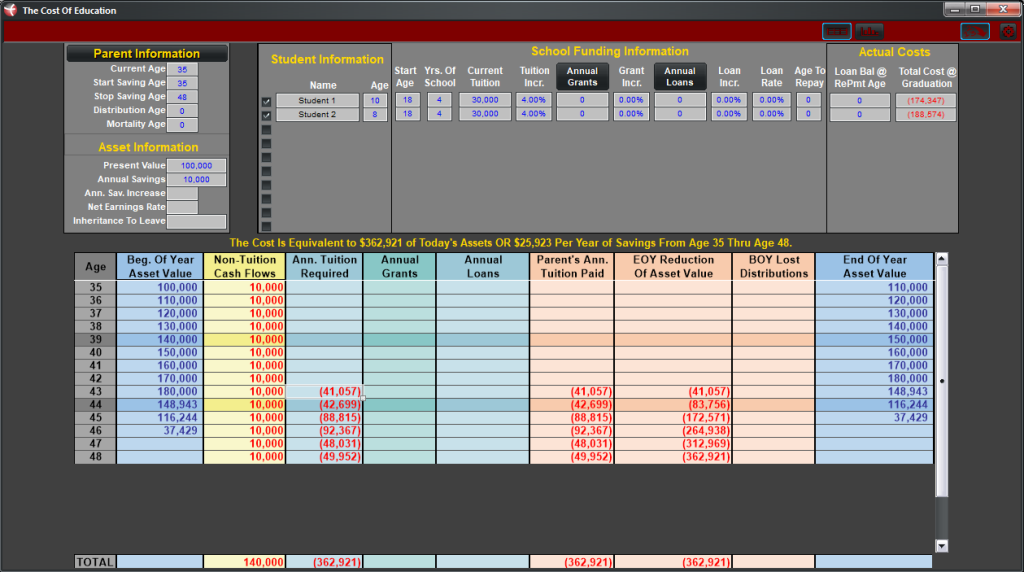Click the Student 2 name button
Viewport: 1024px width, 572px height.
point(317,114)
